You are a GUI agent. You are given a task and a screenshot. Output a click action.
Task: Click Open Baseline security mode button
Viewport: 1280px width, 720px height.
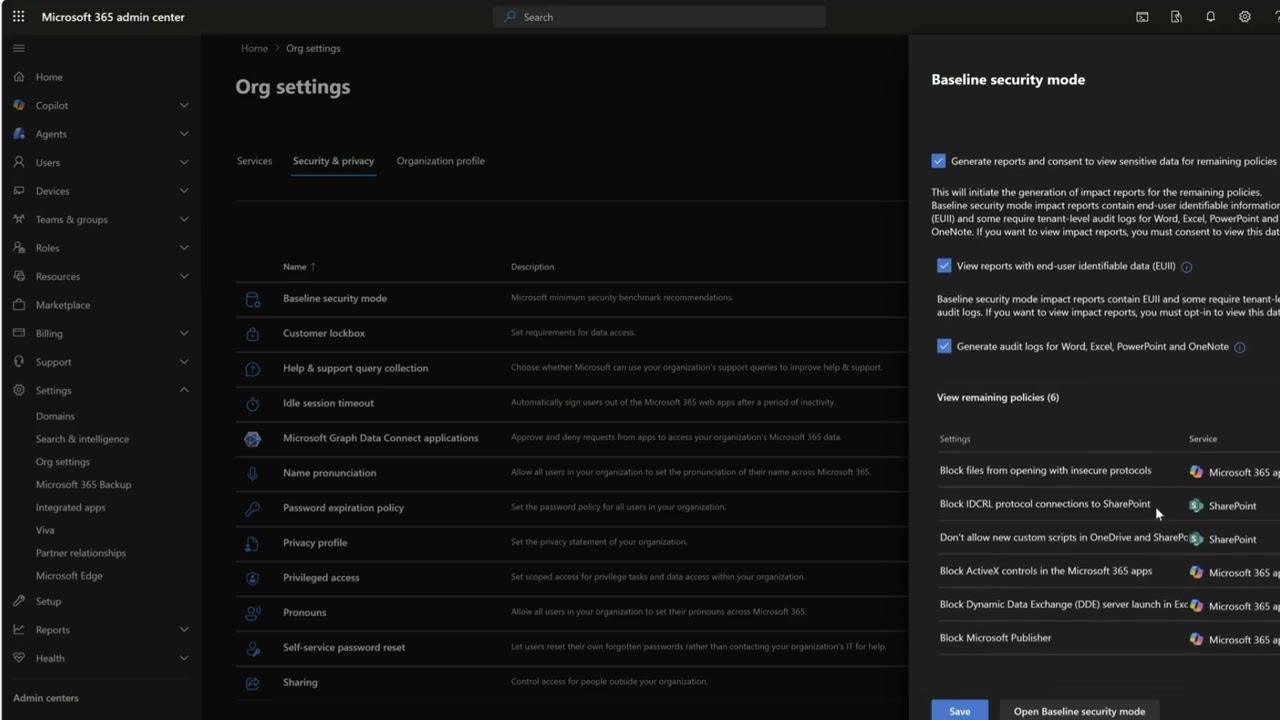(1079, 711)
